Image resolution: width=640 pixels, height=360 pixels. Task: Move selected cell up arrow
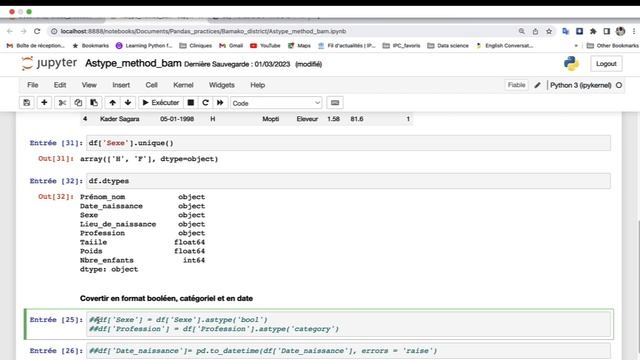click(112, 103)
